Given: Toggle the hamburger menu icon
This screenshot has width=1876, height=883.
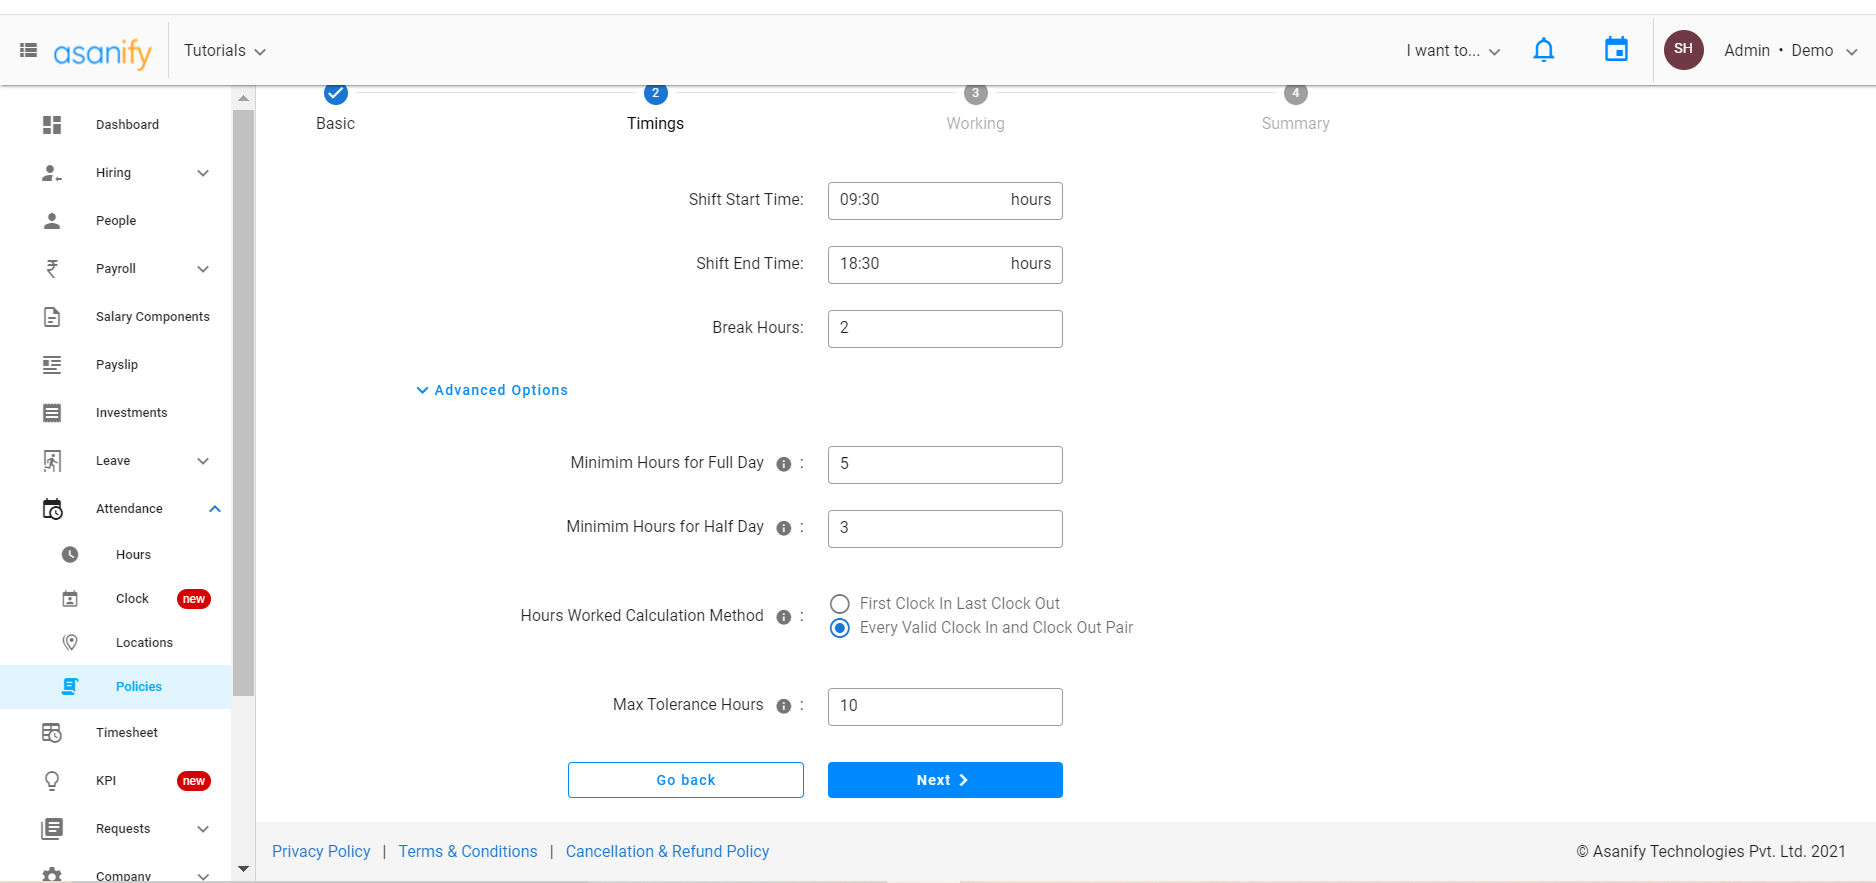Looking at the screenshot, I should click(x=29, y=50).
